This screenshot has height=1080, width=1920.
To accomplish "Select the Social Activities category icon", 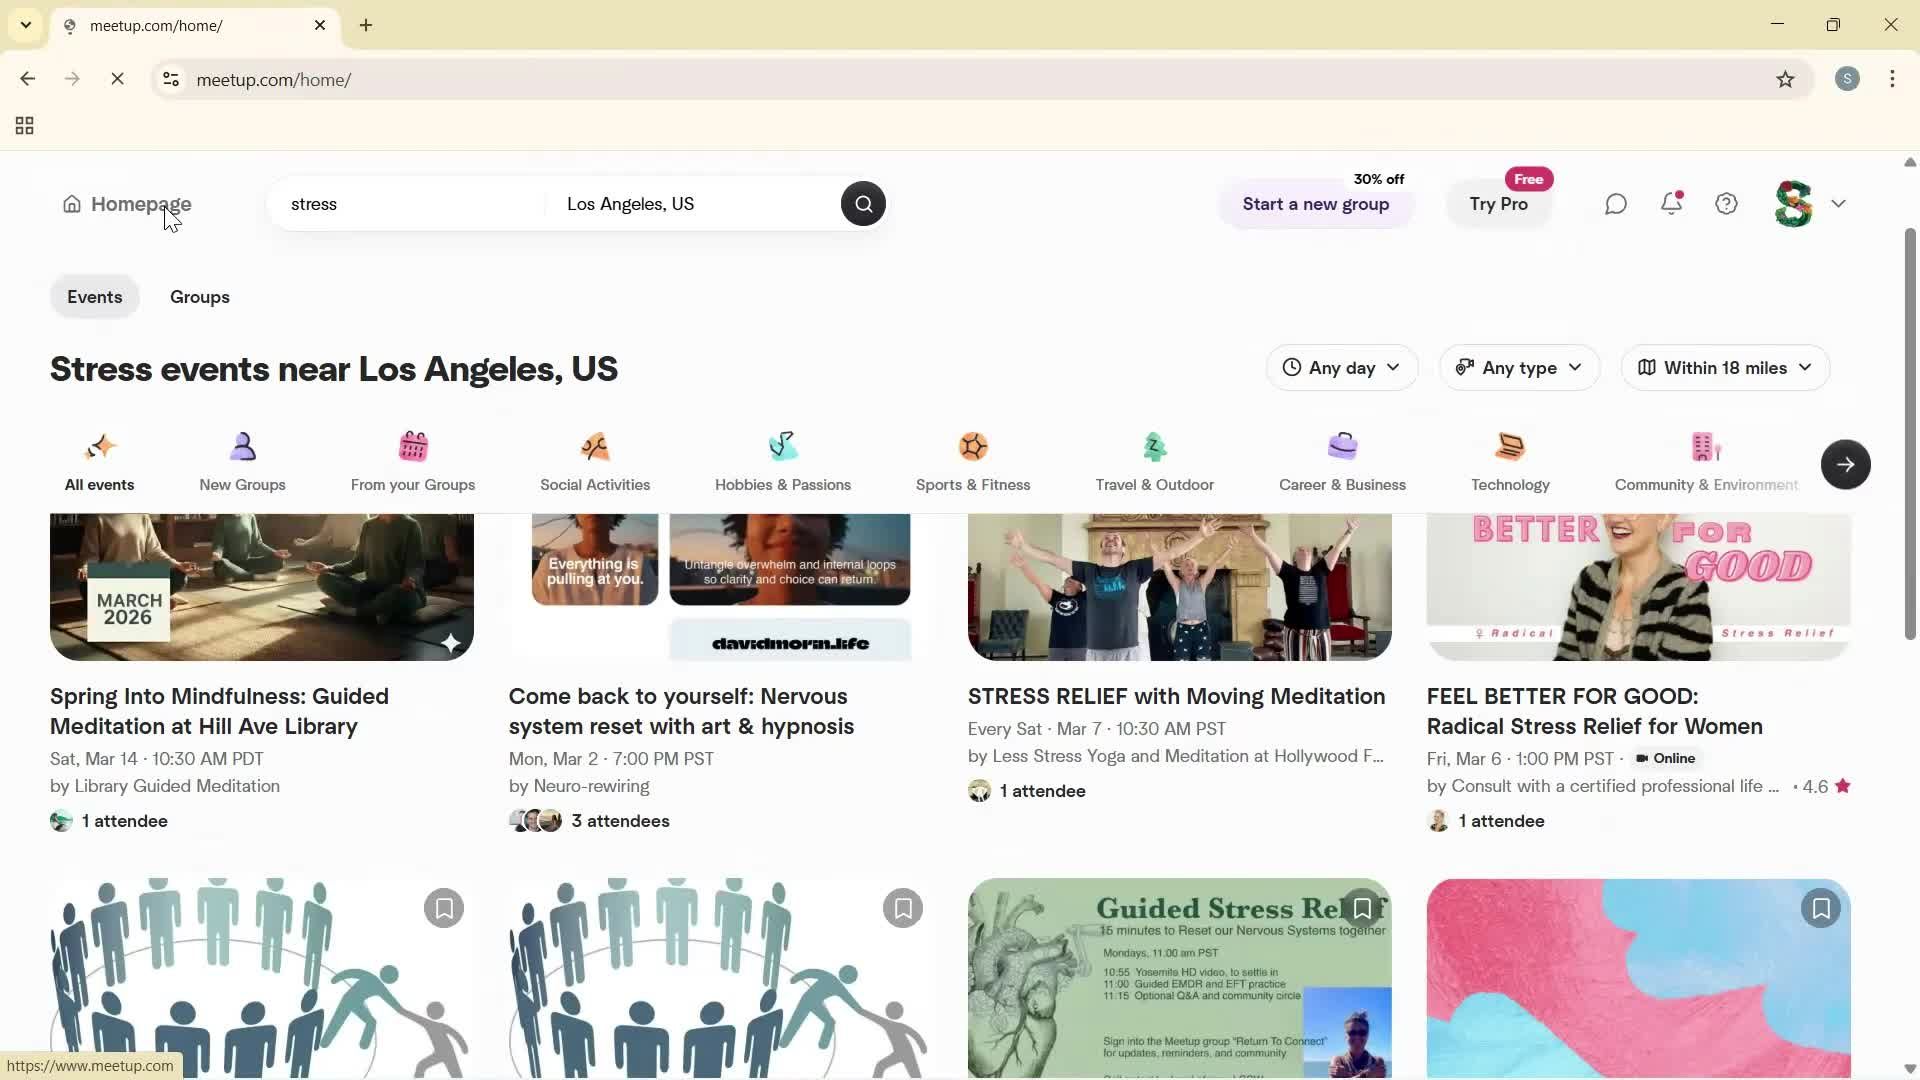I will pos(594,446).
